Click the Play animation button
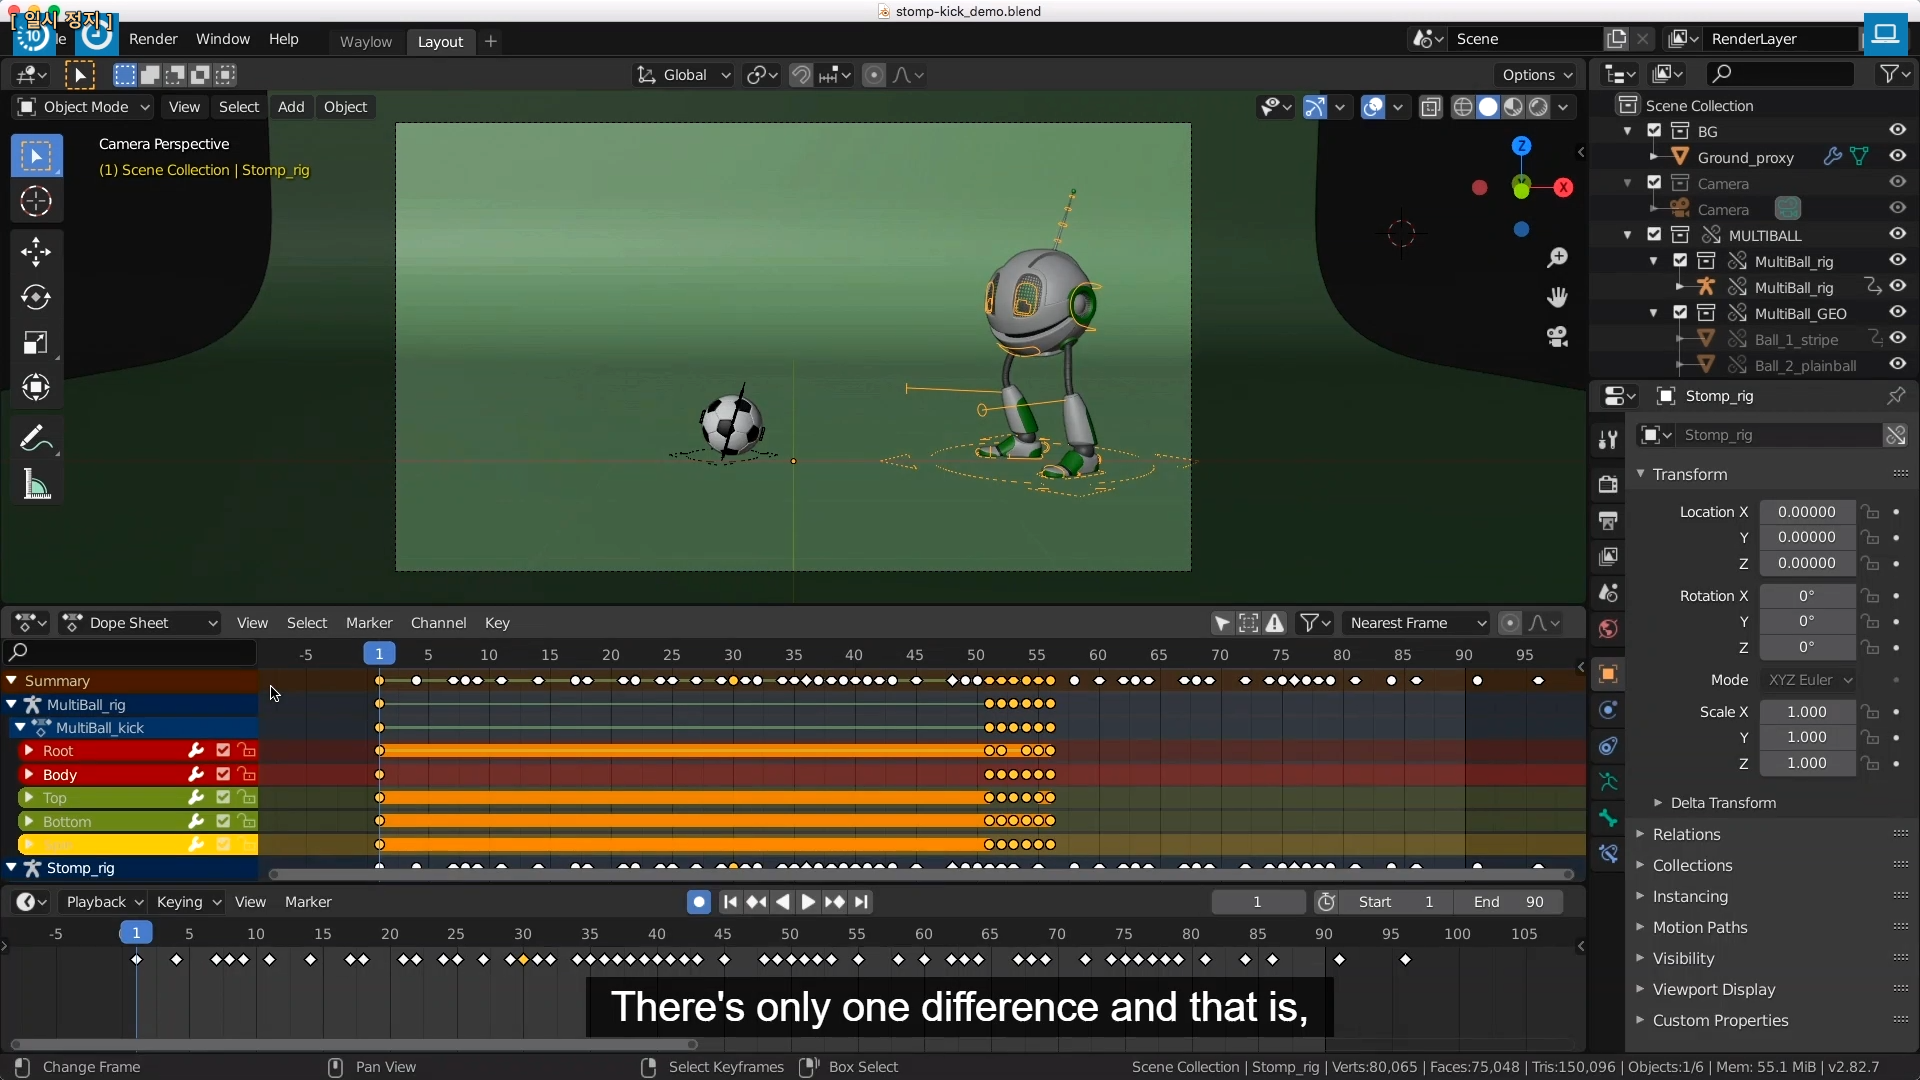 point(808,902)
